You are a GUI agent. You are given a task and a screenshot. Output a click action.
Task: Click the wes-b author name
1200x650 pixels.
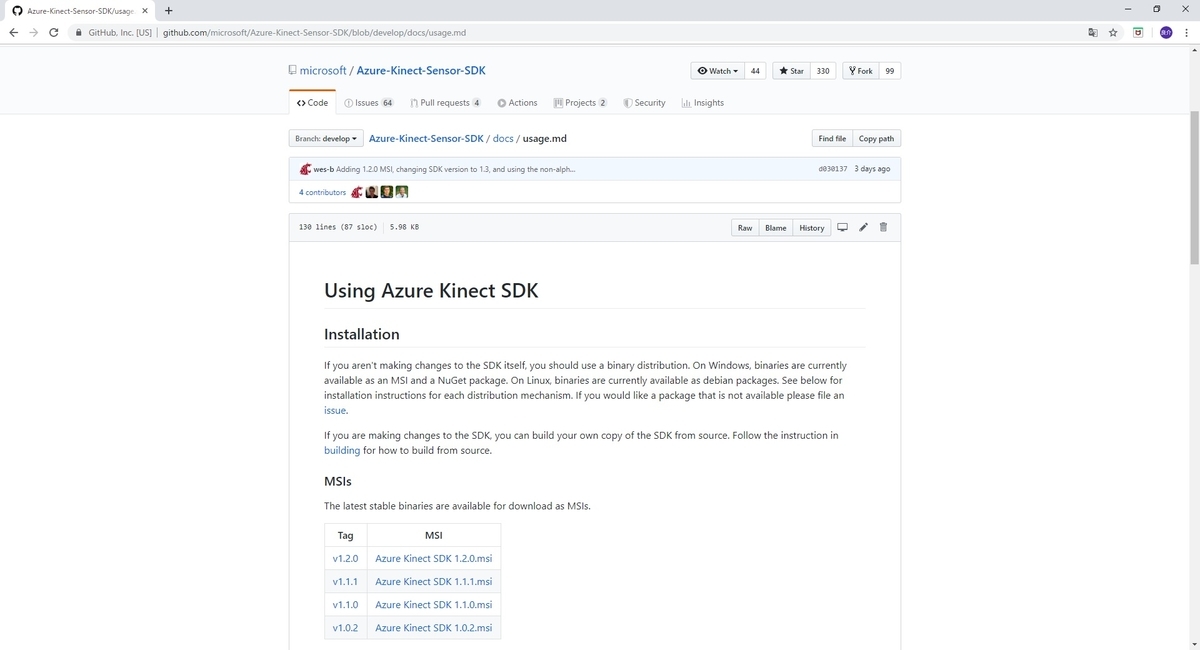click(x=324, y=169)
